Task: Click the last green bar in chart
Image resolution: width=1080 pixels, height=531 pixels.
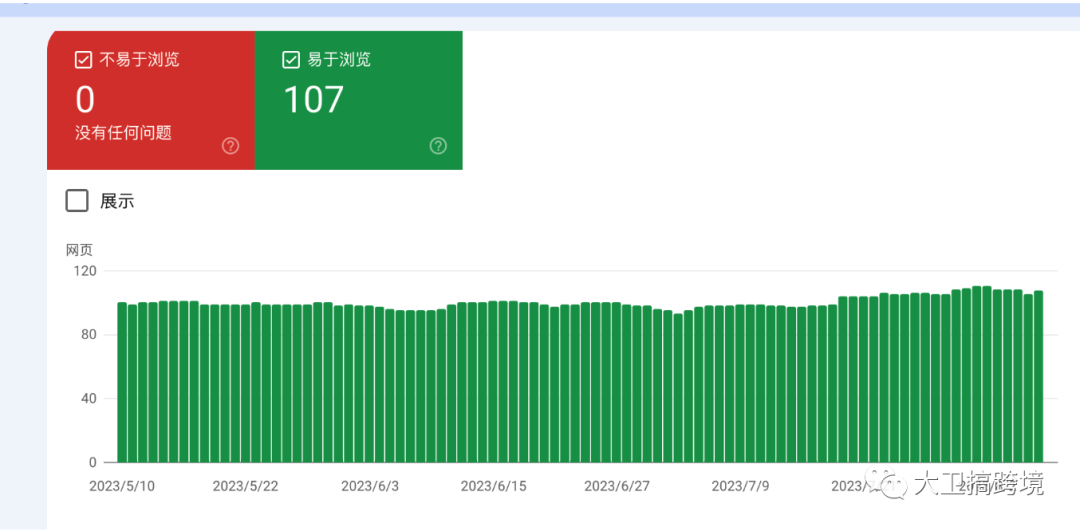Action: [1039, 377]
